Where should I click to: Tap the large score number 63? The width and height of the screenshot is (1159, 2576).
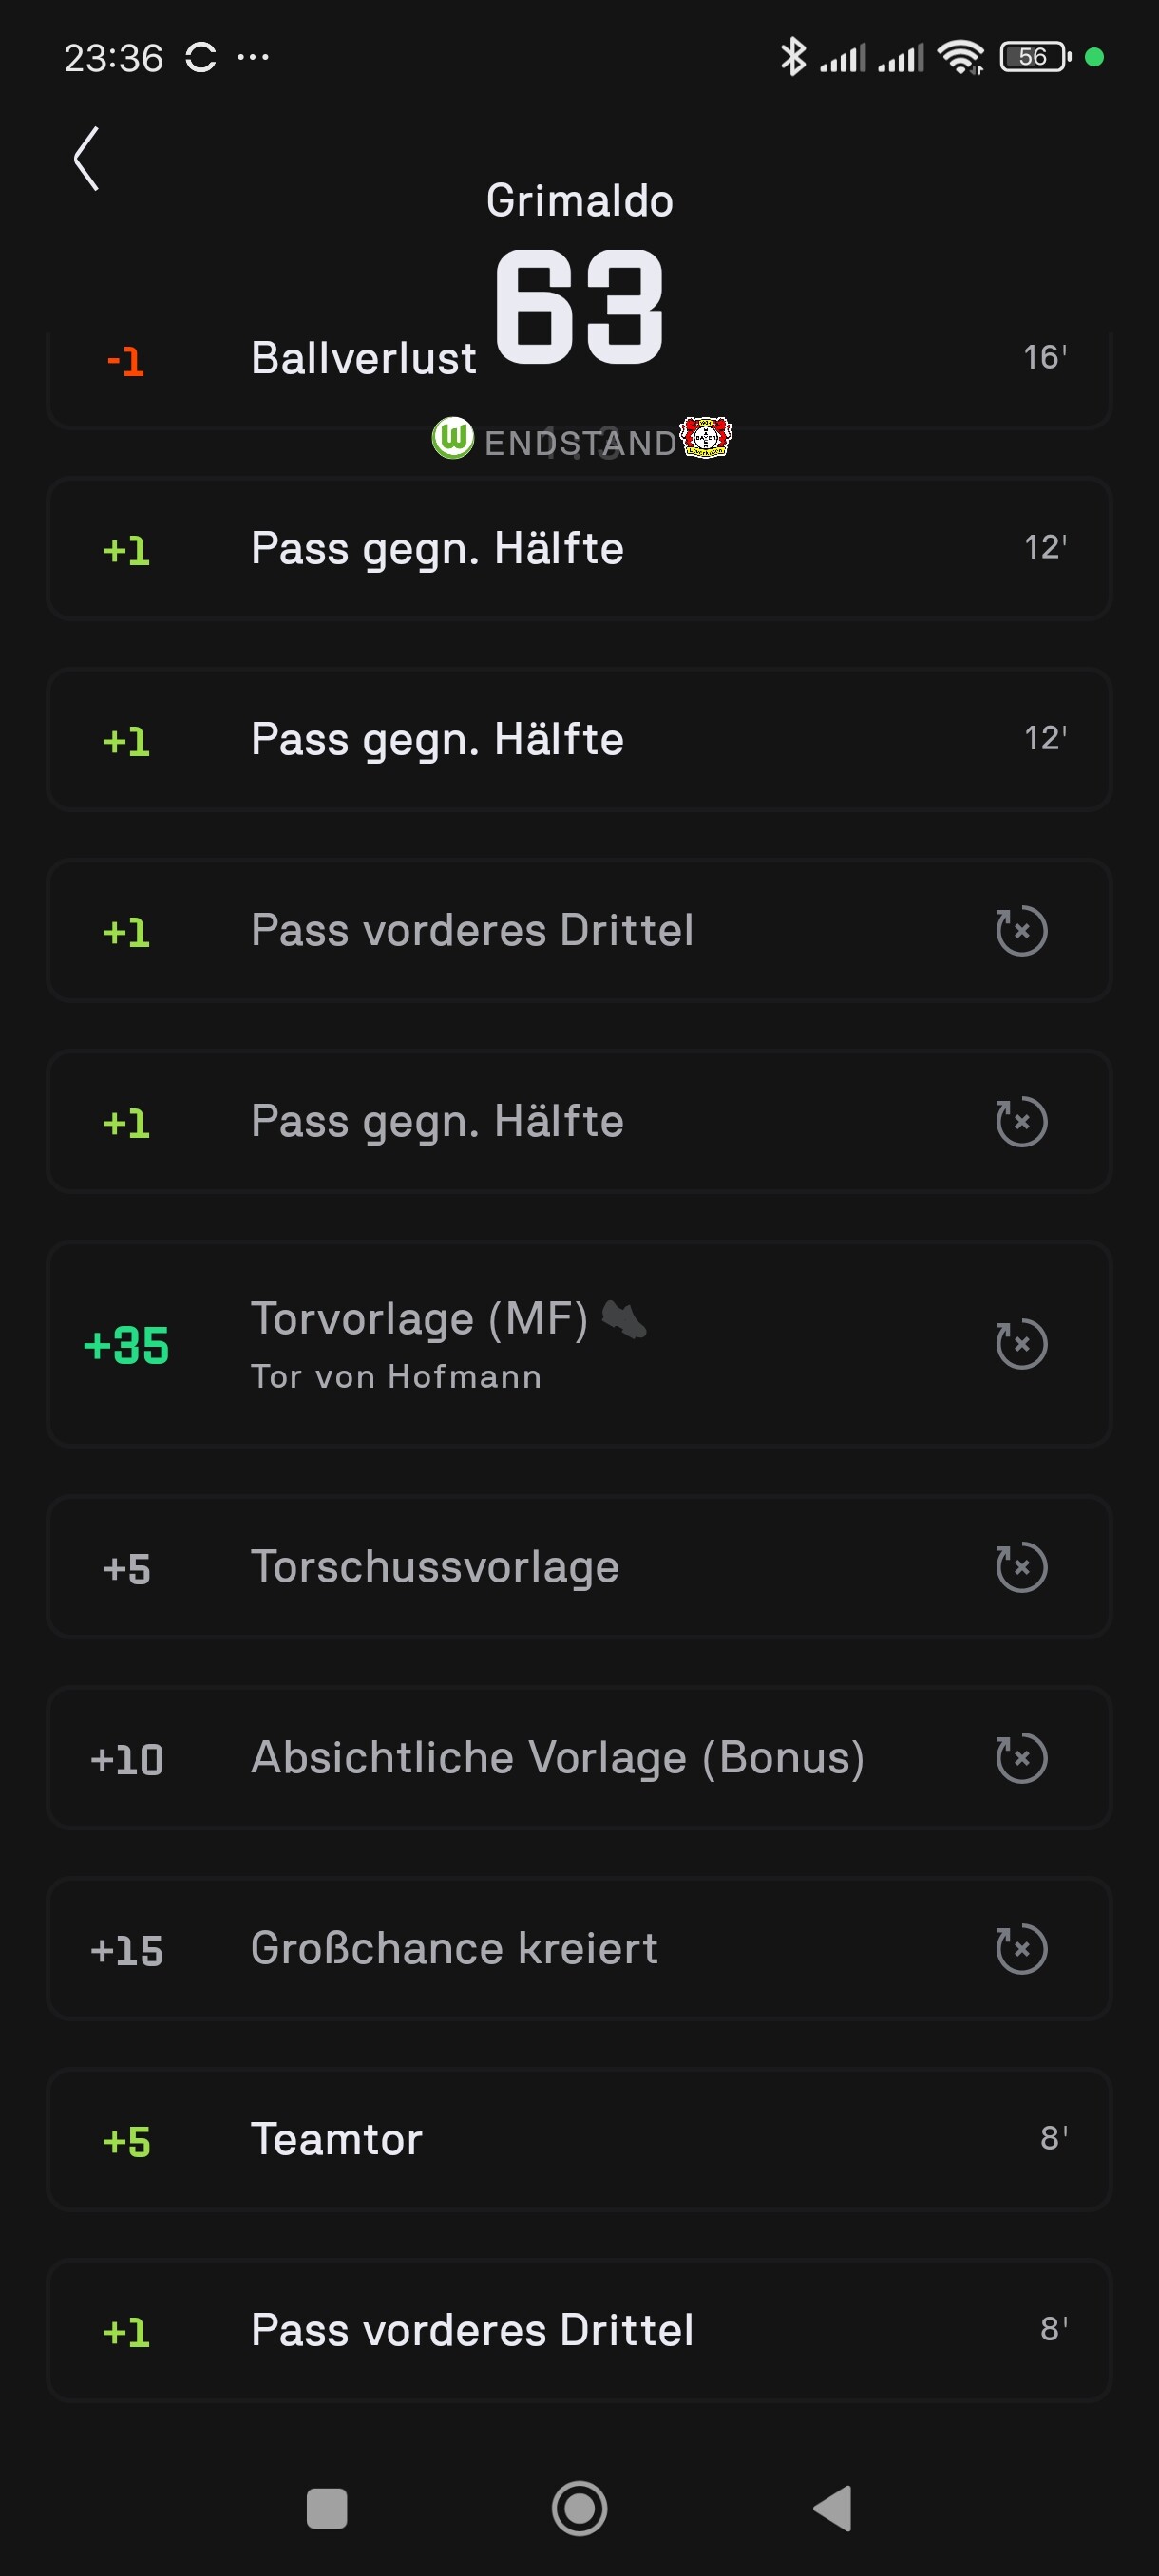(x=579, y=306)
